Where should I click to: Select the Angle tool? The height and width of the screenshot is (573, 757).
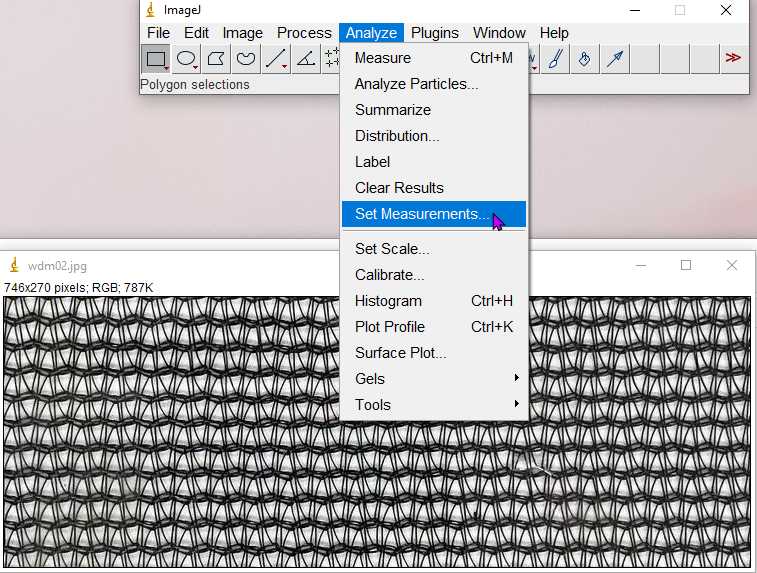306,59
